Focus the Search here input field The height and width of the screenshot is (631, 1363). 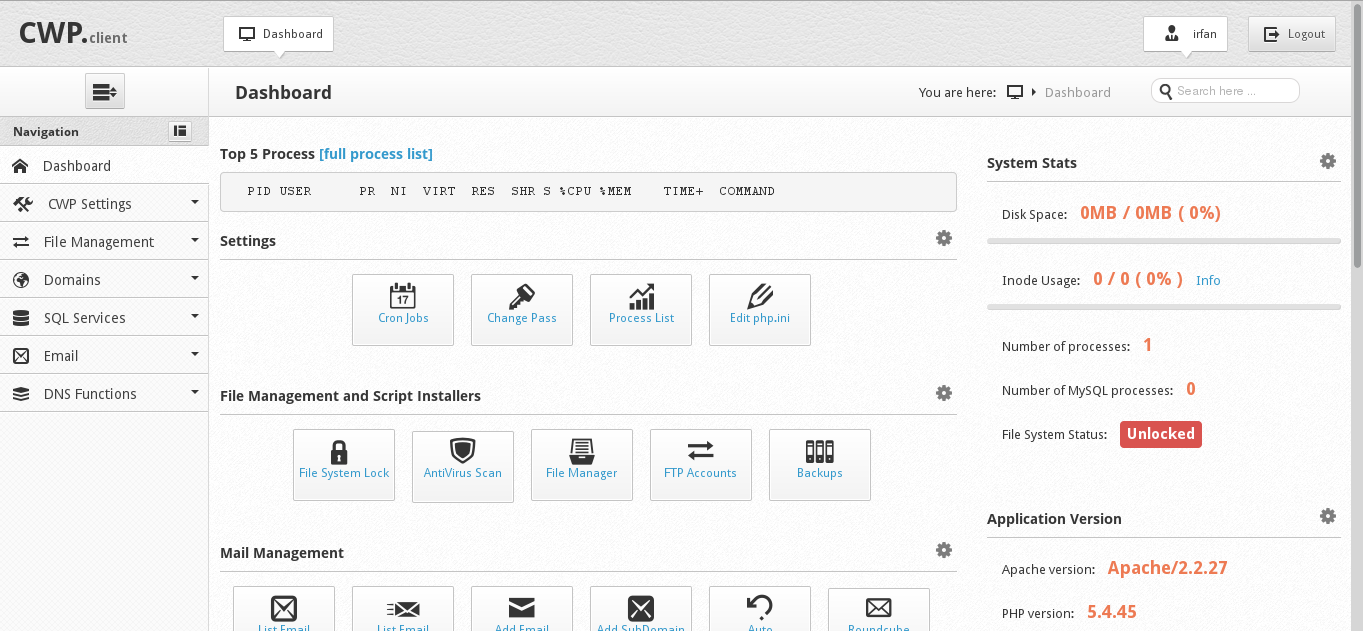[x=1226, y=91]
